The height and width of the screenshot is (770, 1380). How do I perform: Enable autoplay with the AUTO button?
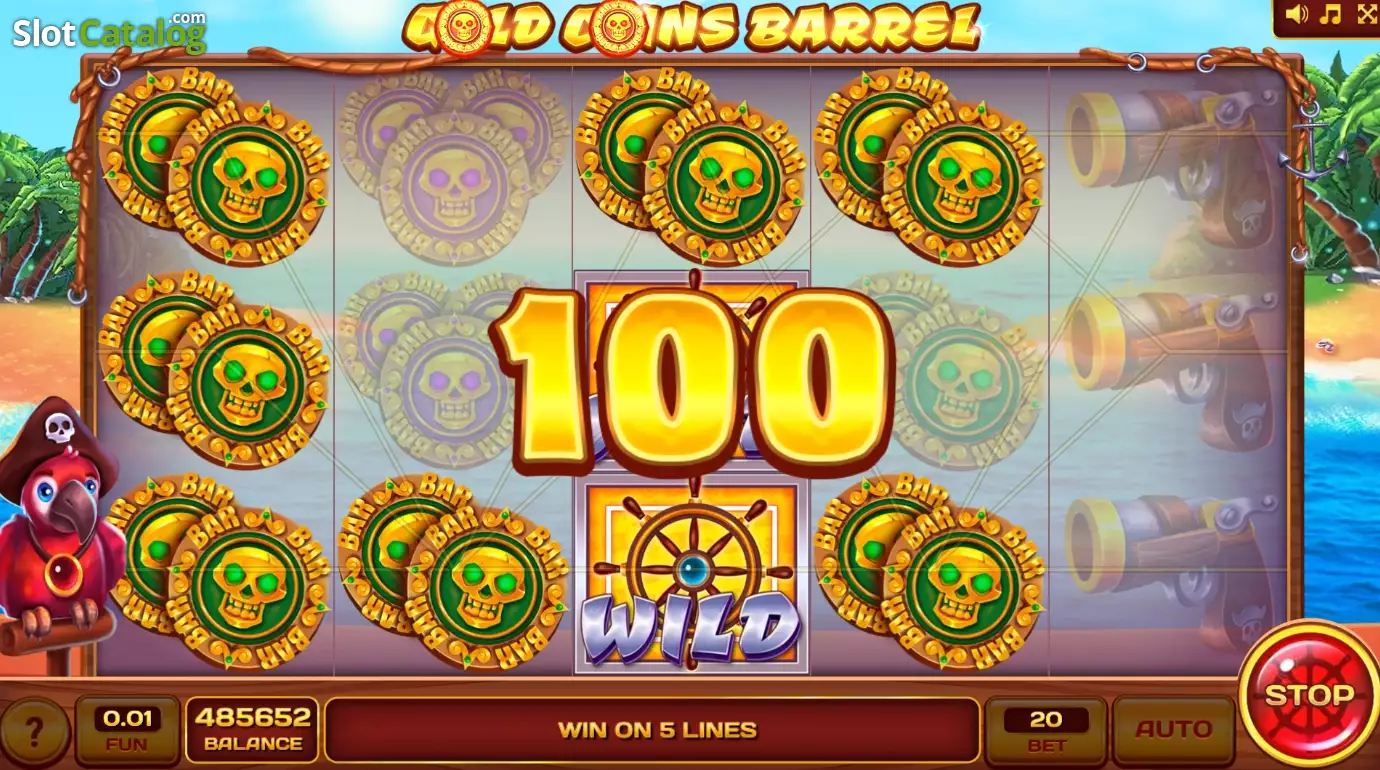(1173, 730)
